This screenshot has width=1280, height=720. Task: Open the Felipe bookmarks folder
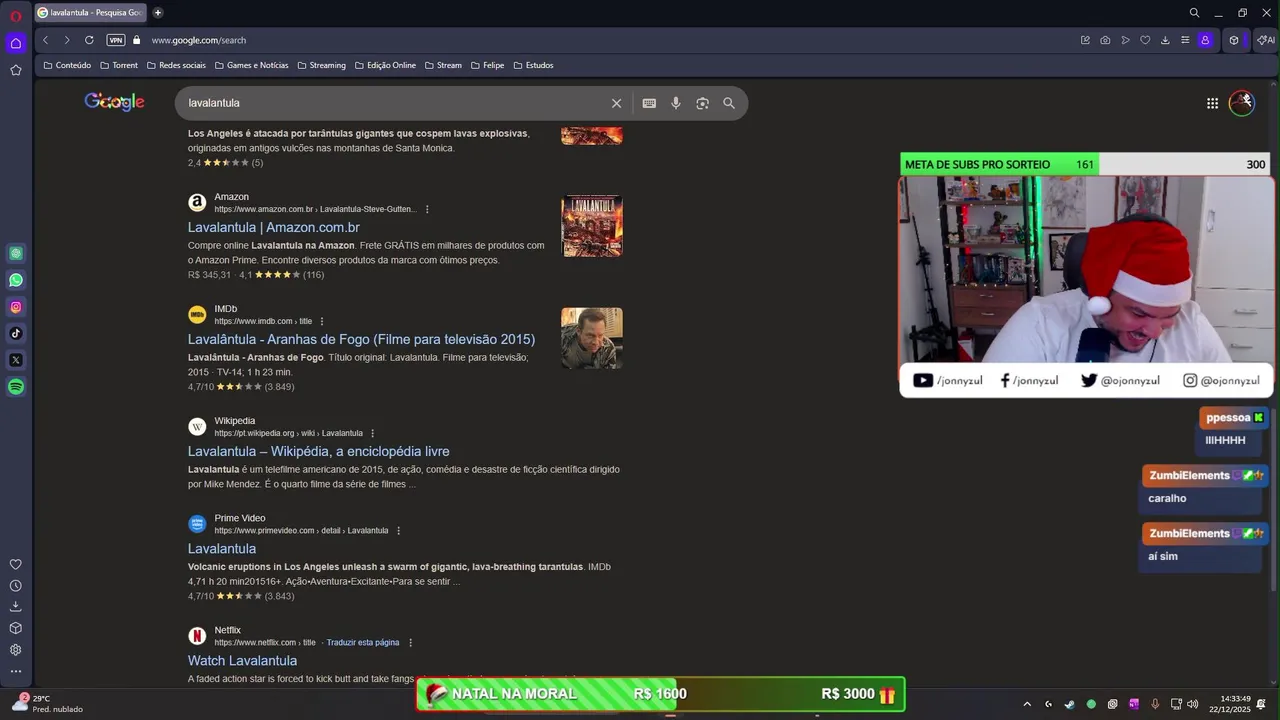pos(487,65)
